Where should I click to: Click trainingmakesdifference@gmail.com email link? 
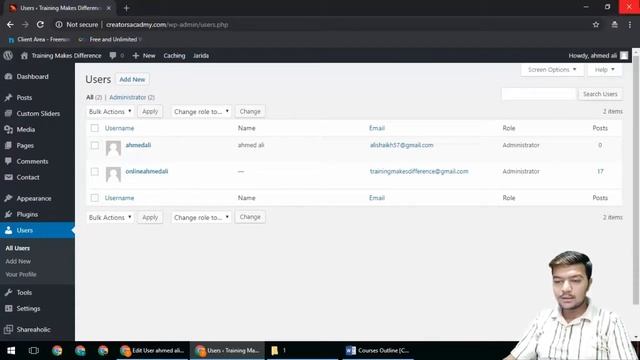419,171
